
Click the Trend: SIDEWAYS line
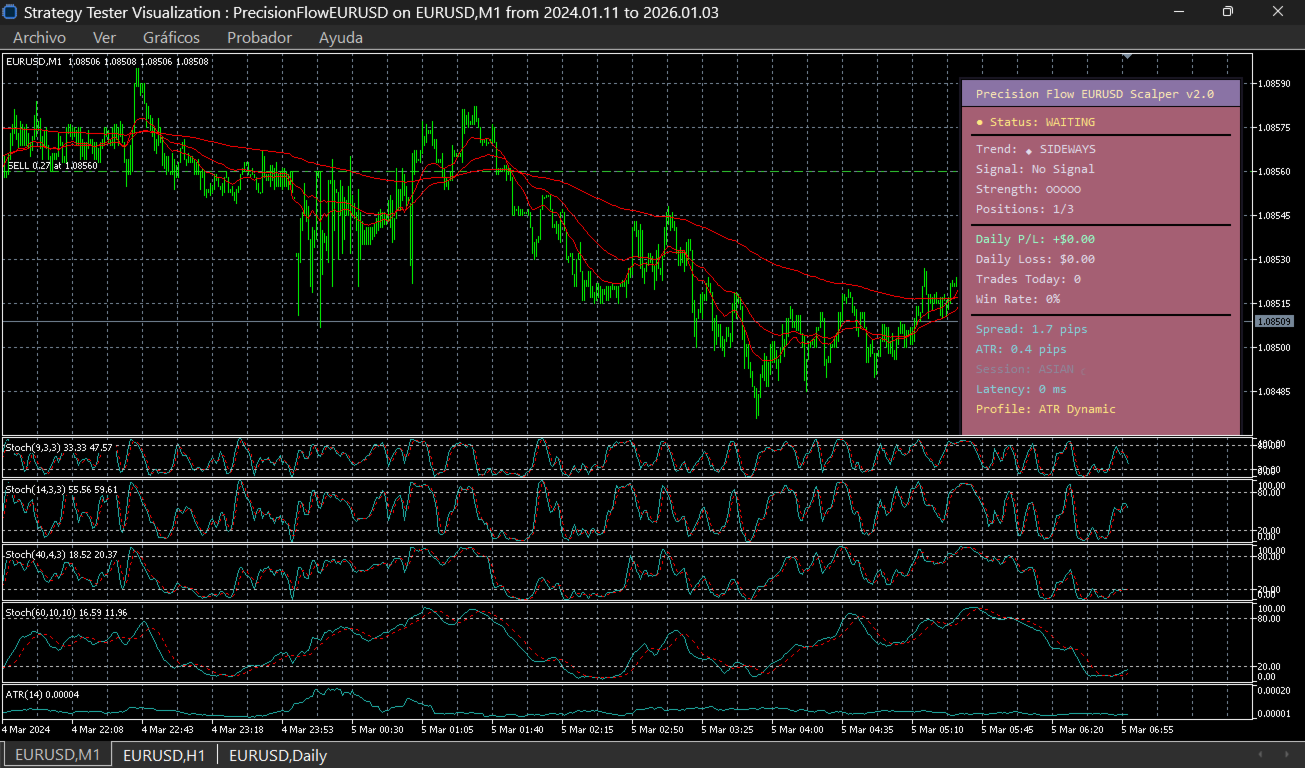click(1035, 149)
